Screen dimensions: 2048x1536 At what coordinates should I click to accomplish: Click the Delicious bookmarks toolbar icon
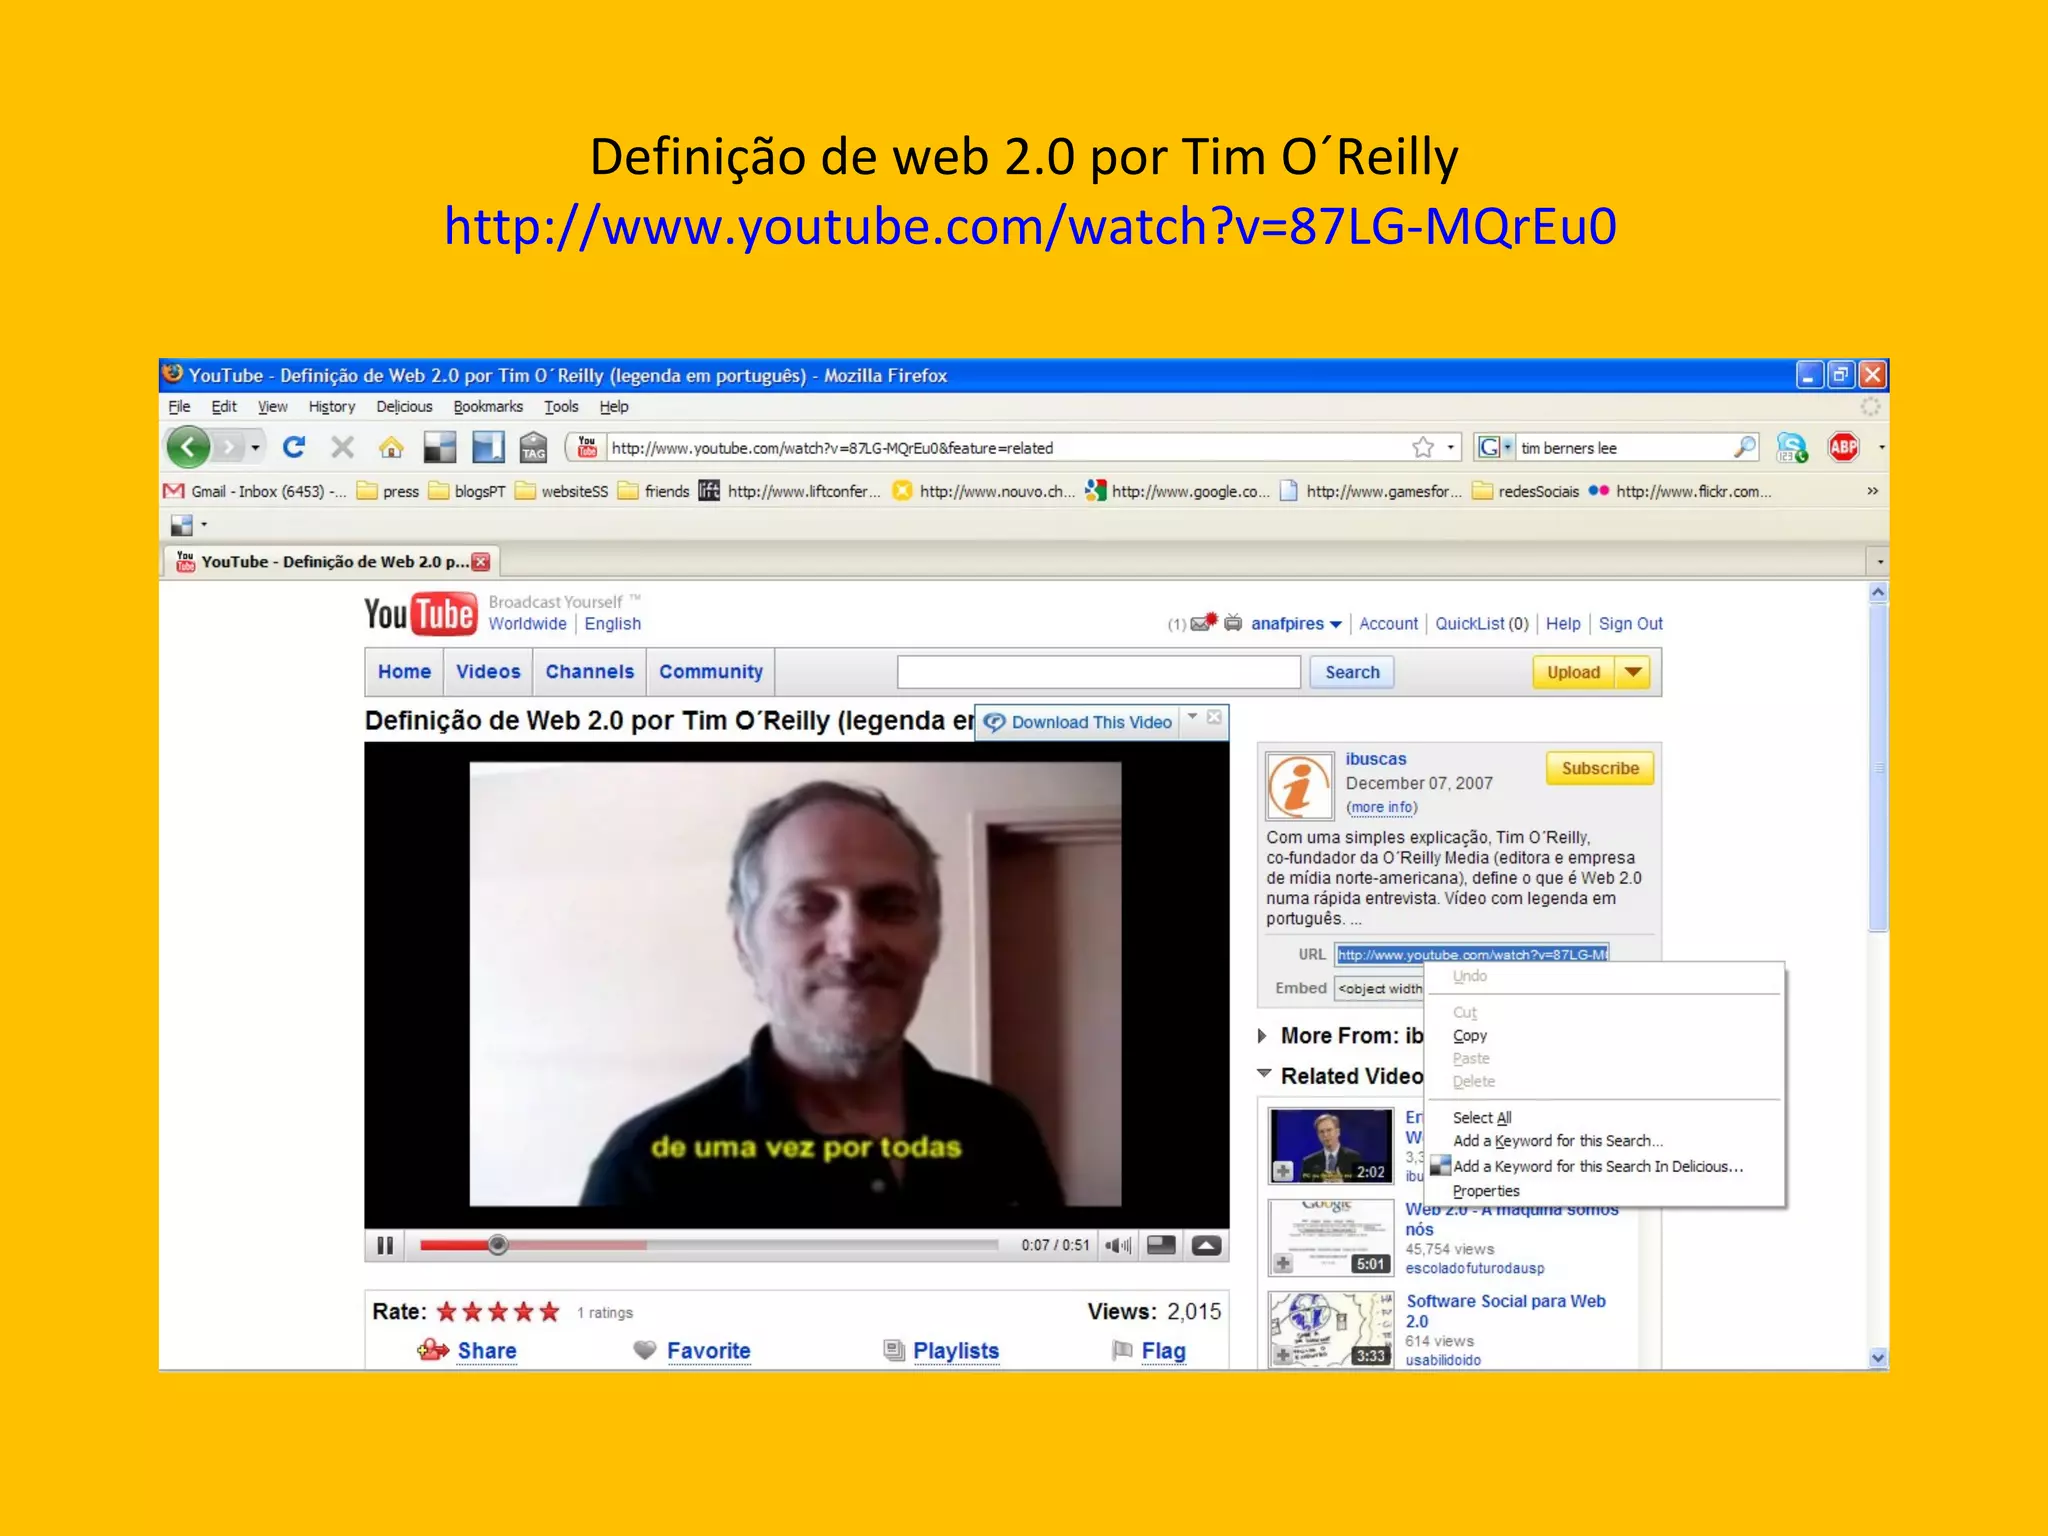click(x=439, y=447)
